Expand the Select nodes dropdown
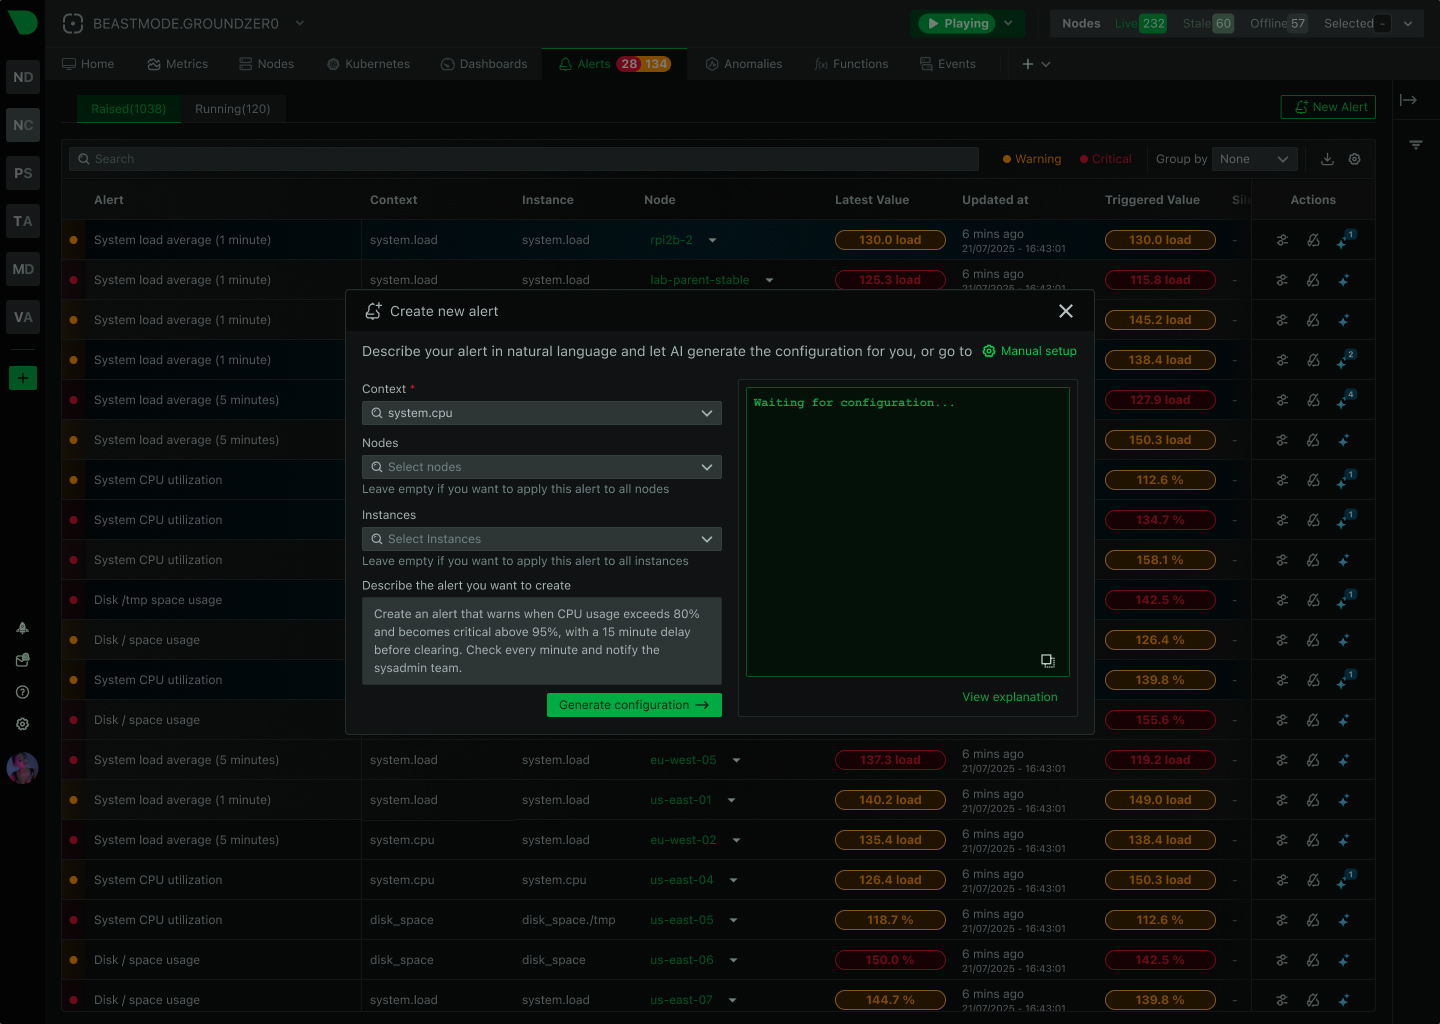This screenshot has height=1024, width=1440. [x=541, y=467]
